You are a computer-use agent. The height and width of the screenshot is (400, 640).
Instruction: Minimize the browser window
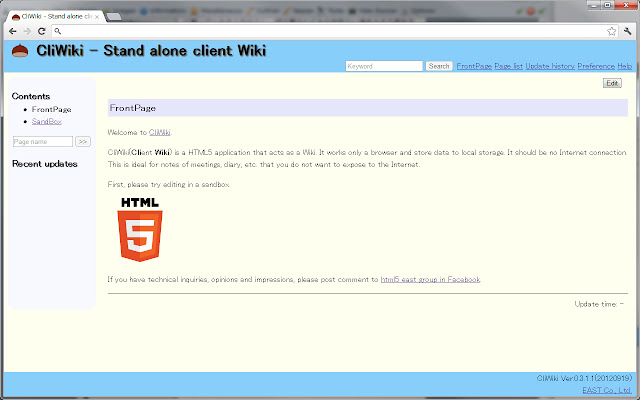[x=593, y=5]
